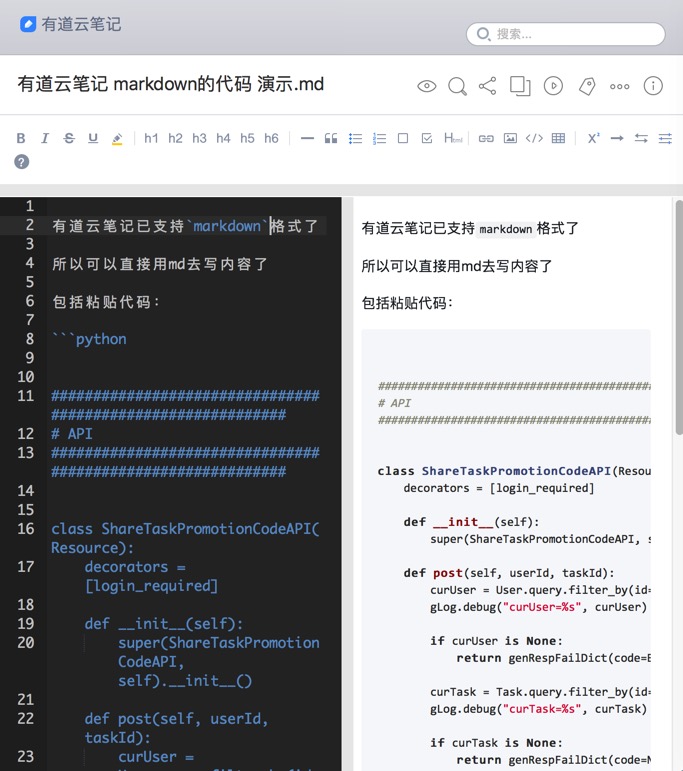Click the H html icon
The image size is (683, 771).
tap(453, 138)
